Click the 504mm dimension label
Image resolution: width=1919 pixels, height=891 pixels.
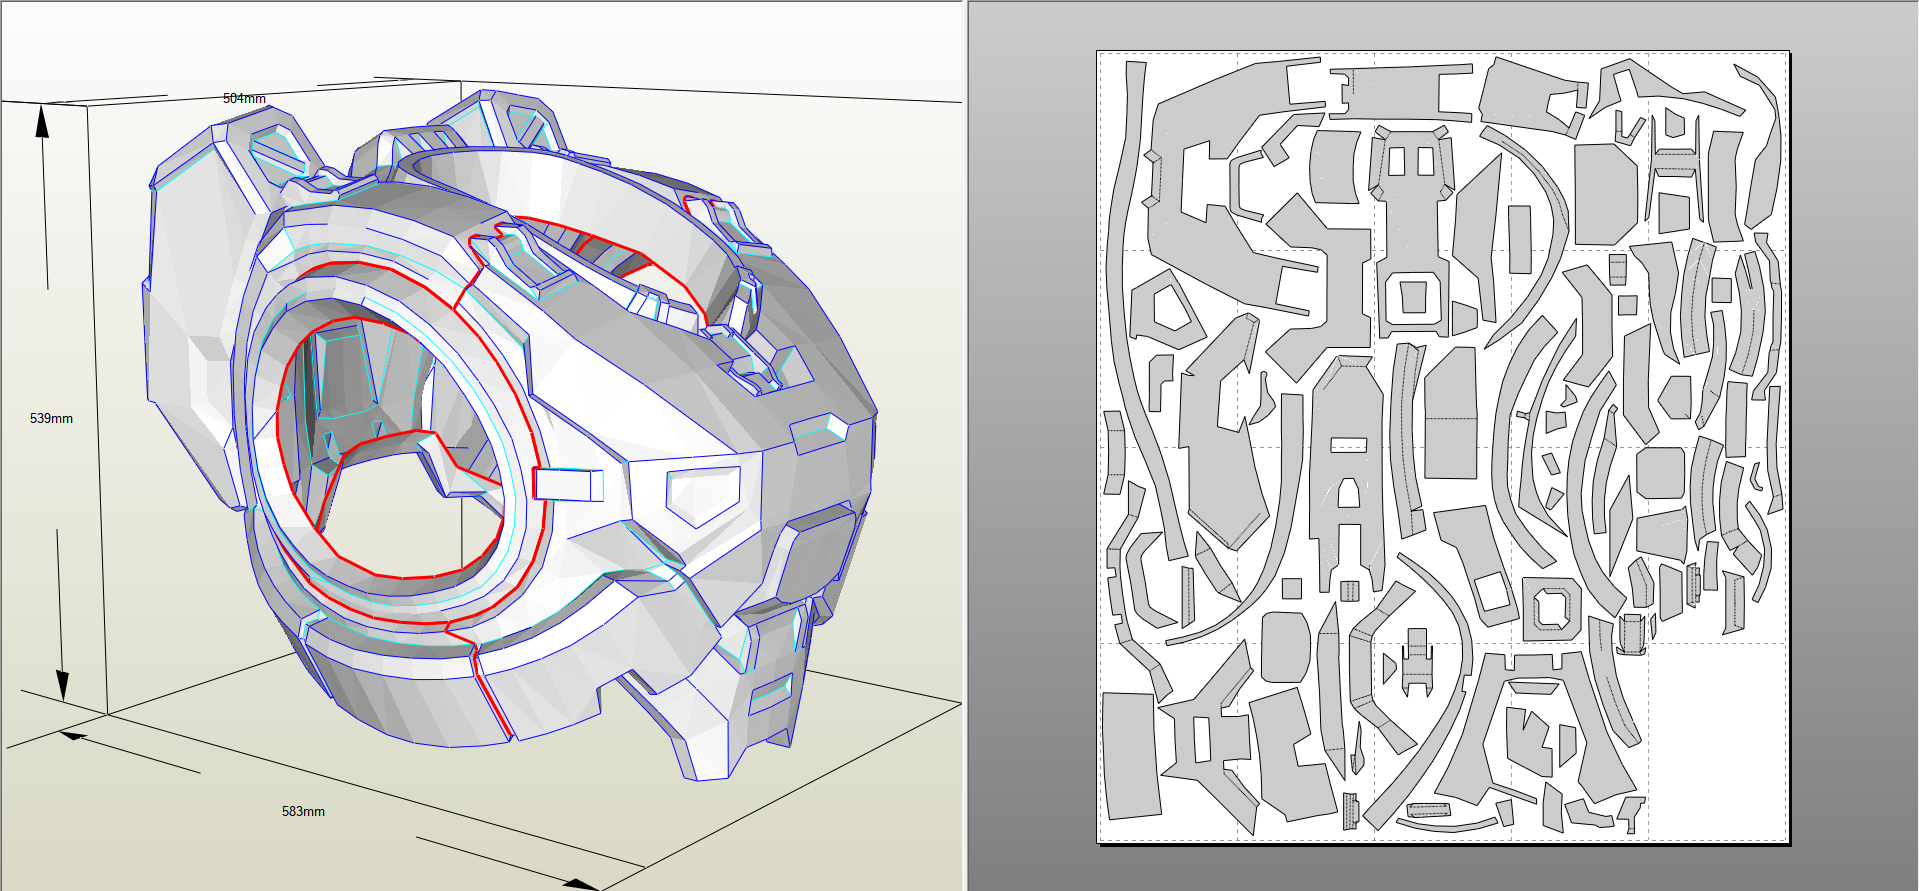pyautogui.click(x=244, y=98)
